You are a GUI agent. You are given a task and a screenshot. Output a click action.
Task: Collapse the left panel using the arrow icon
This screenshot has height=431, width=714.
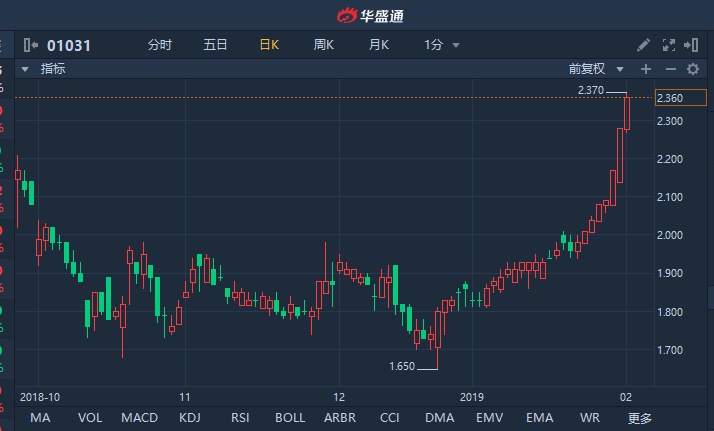coord(31,45)
